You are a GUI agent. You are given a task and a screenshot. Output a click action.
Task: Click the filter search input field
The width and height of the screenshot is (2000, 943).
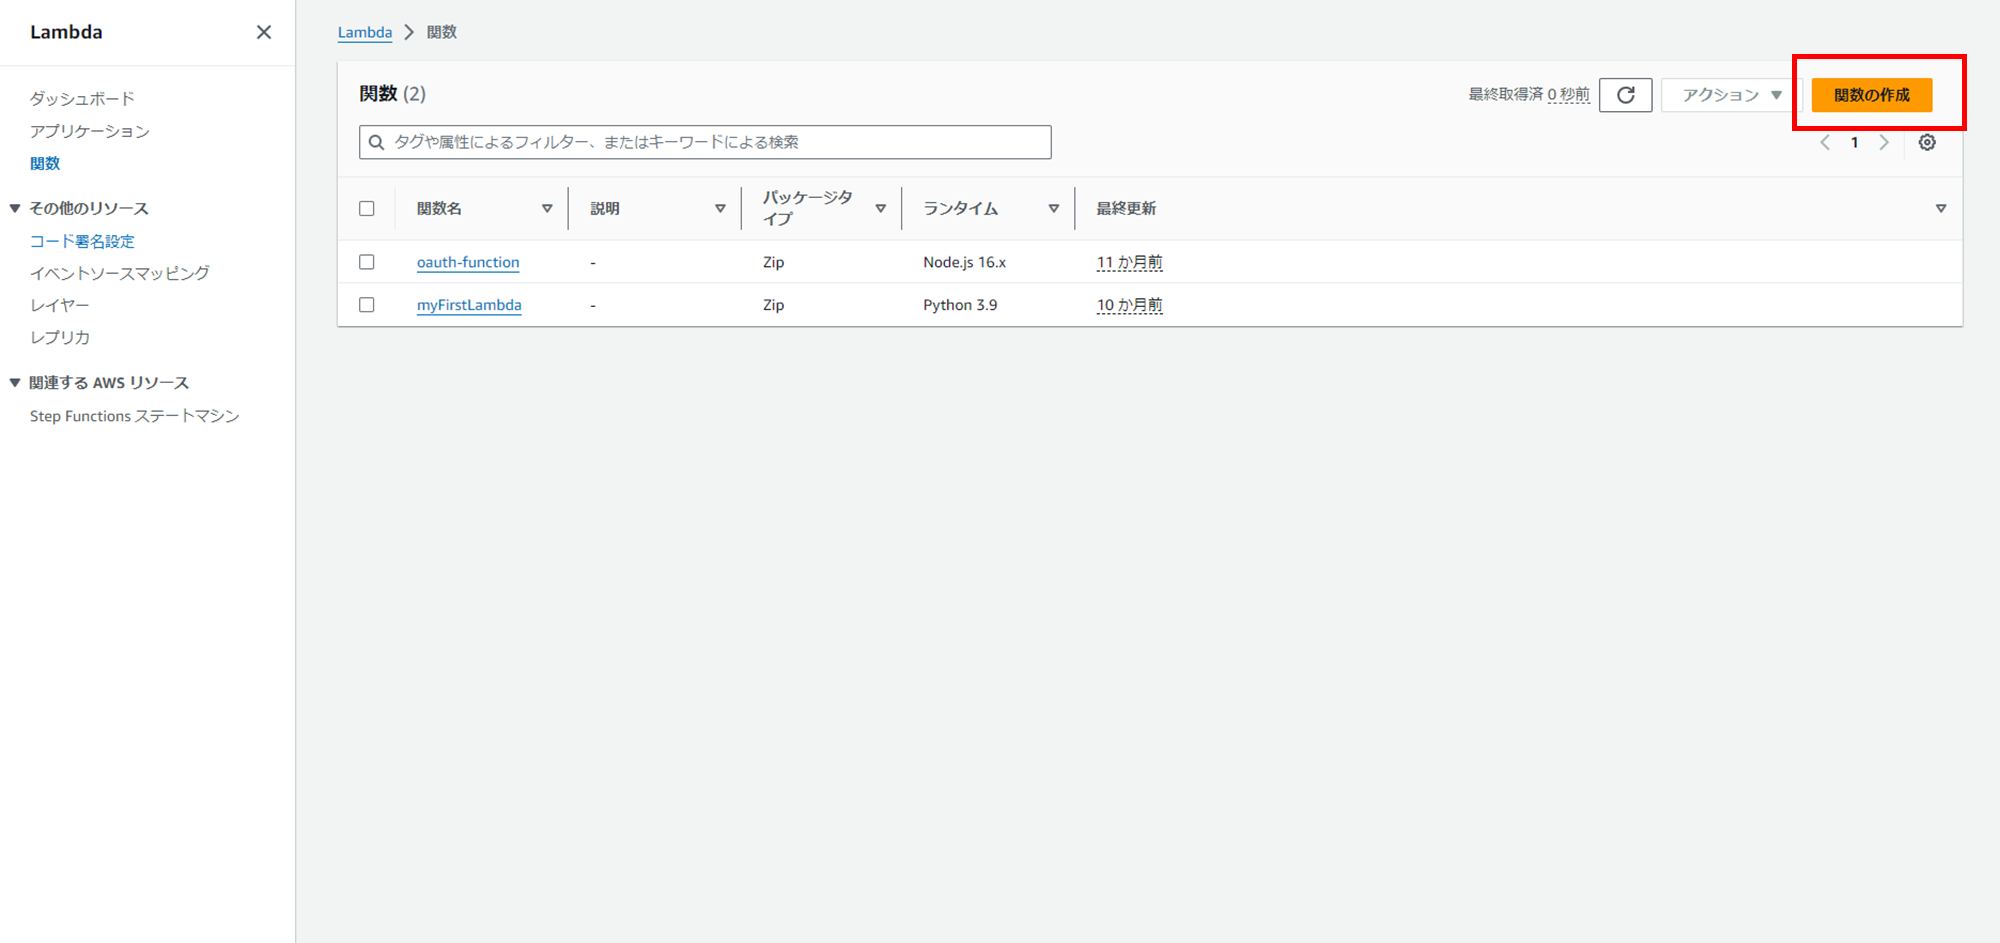[700, 141]
